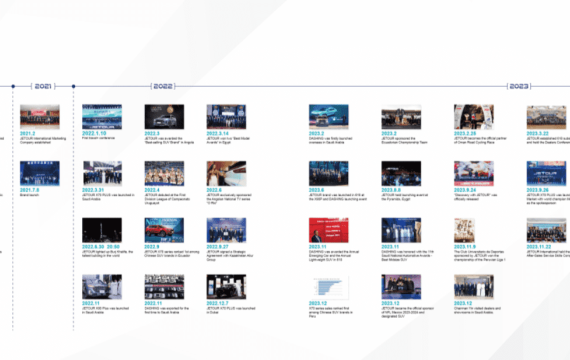
Task: Open the 2023.2.25 Oman cycling race image
Action: [x=474, y=117]
